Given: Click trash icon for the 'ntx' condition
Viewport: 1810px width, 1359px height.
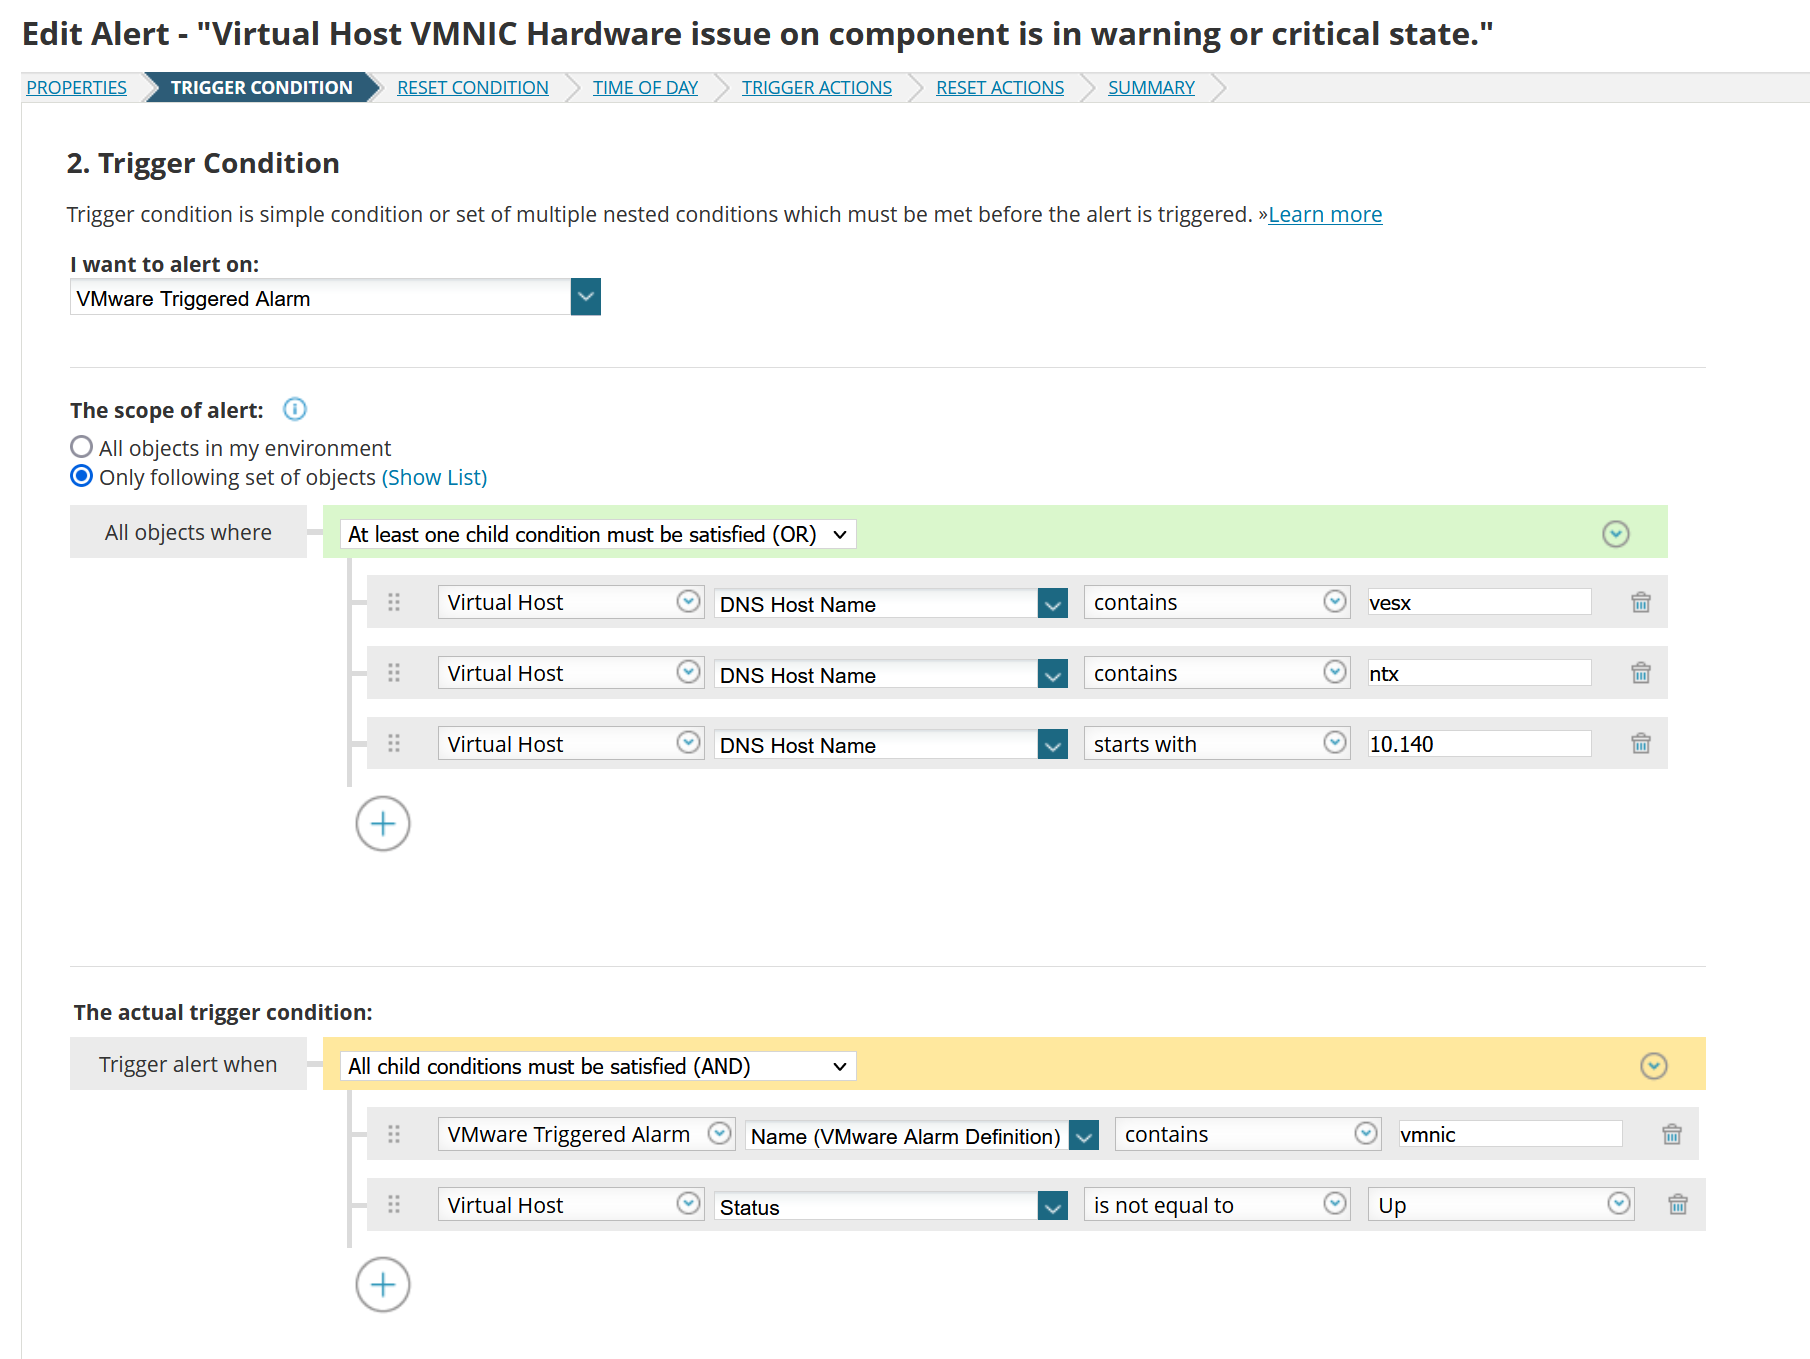Looking at the screenshot, I should point(1641,673).
